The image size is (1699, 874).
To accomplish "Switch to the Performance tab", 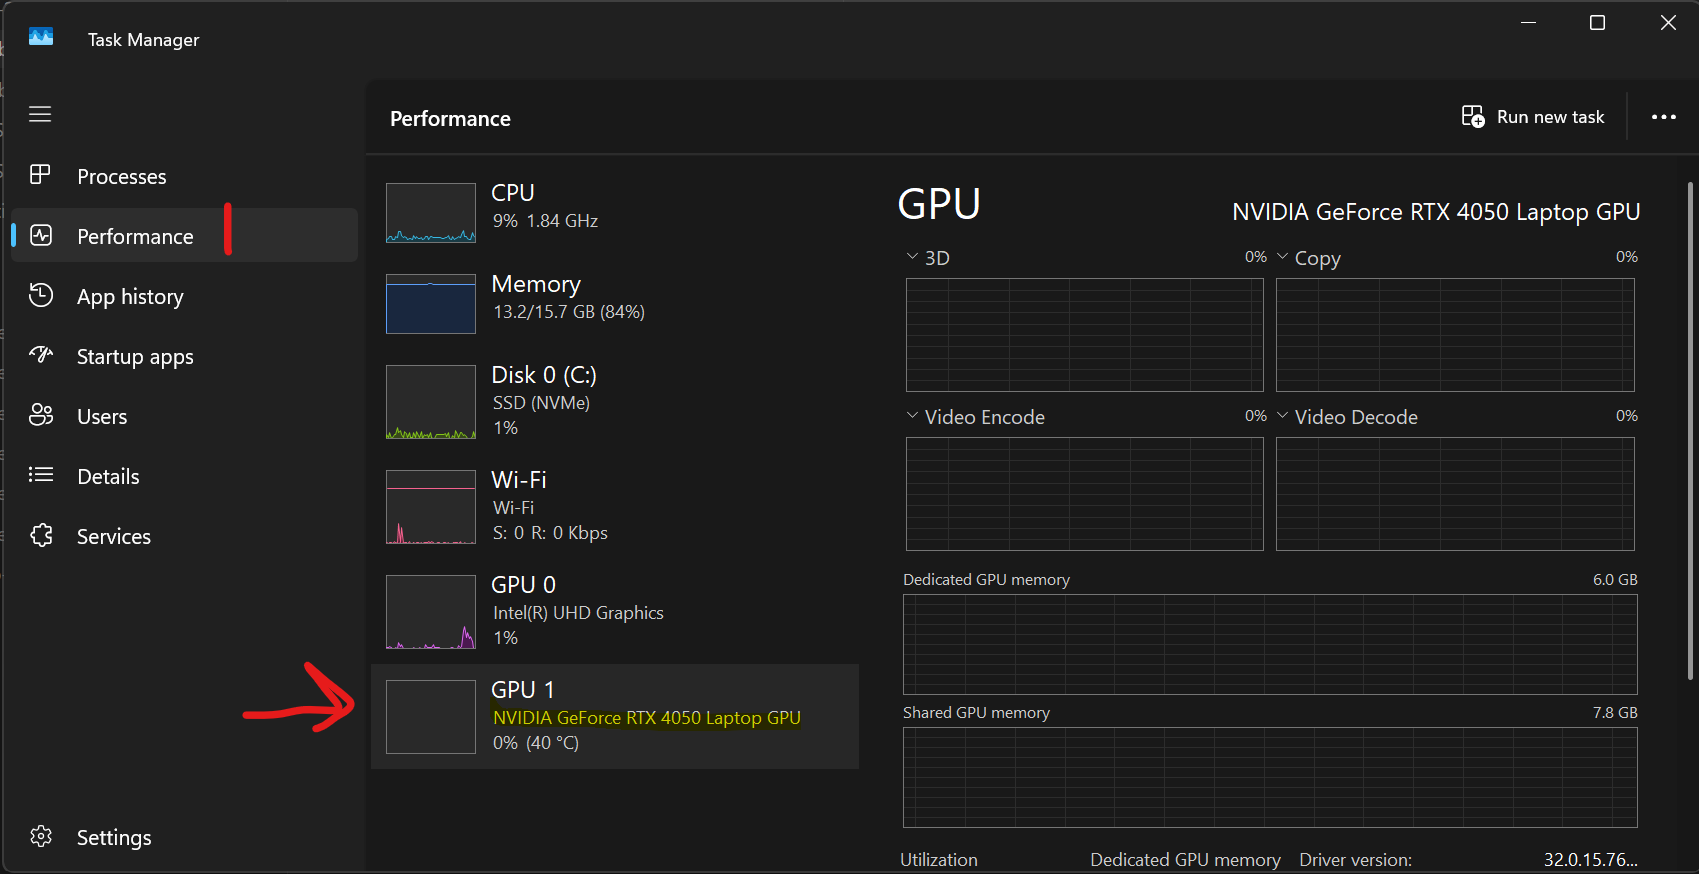I will point(135,236).
